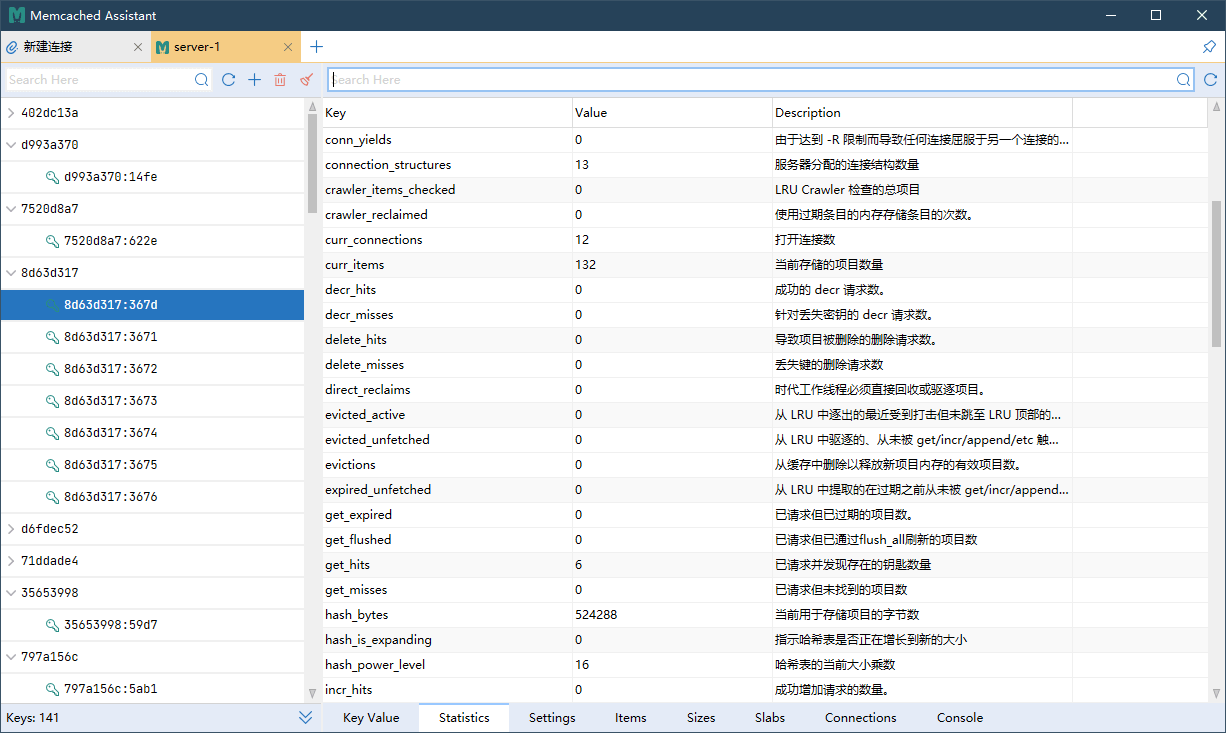Select key 8d63d317:3676
1226x733 pixels.
pyautogui.click(x=152, y=497)
